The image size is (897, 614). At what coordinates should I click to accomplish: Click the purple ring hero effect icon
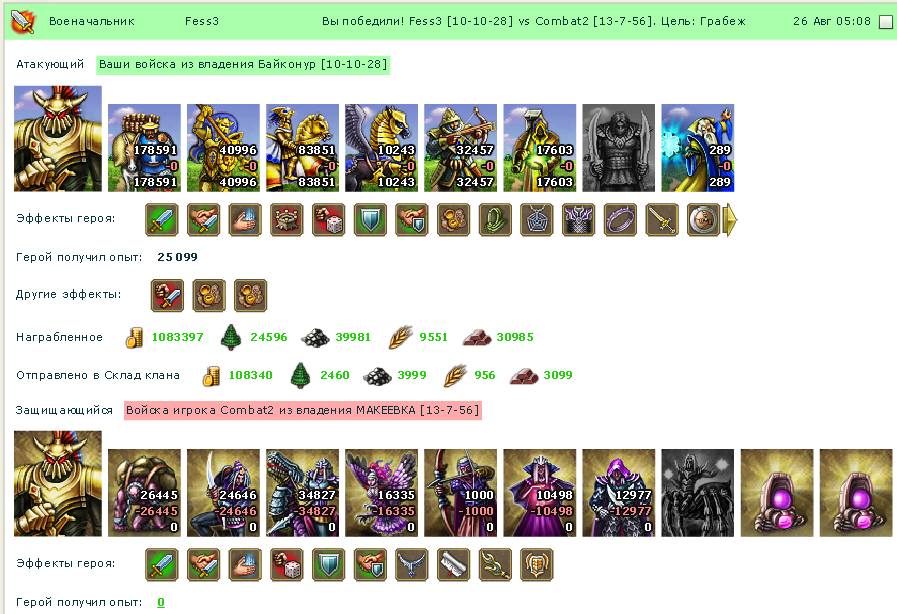(620, 220)
